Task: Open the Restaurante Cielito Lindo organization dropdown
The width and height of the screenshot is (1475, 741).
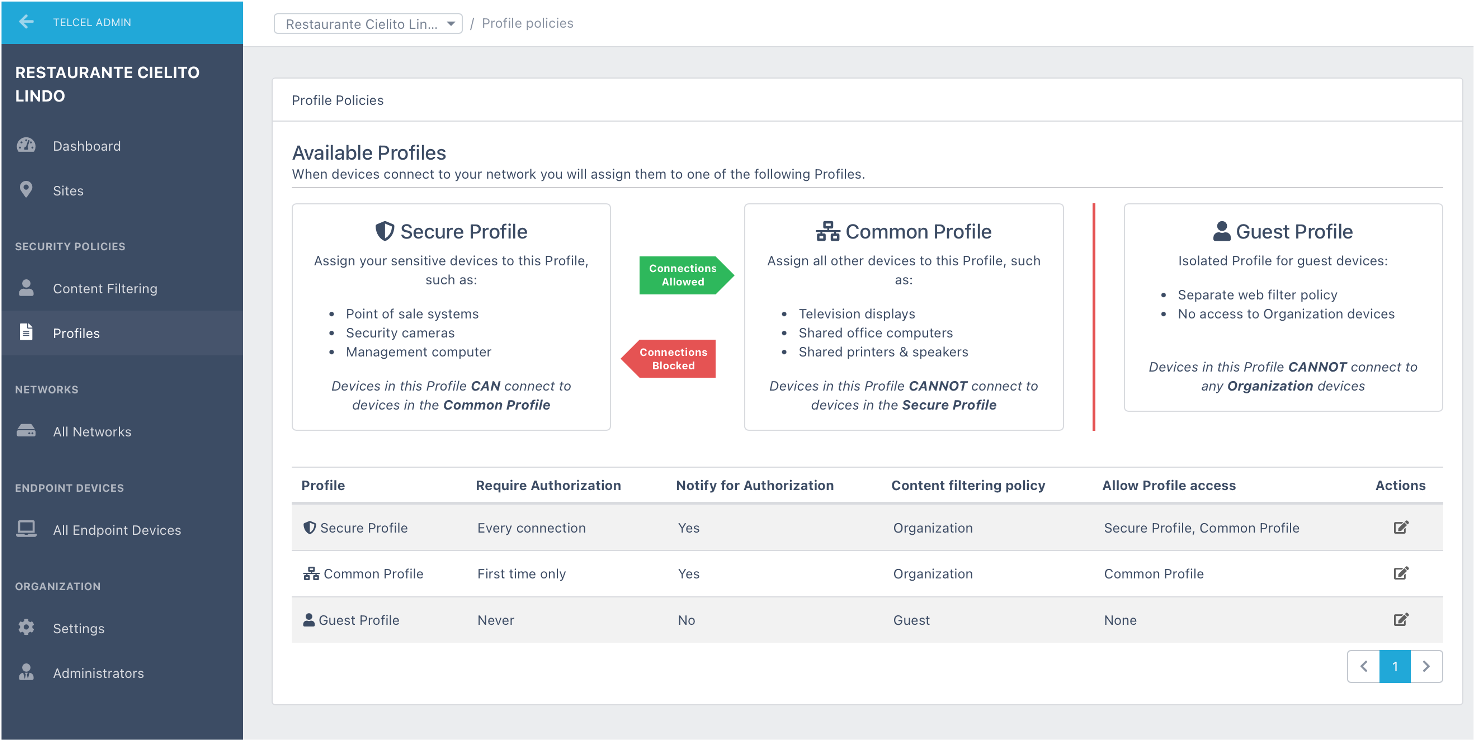Action: click(x=368, y=23)
